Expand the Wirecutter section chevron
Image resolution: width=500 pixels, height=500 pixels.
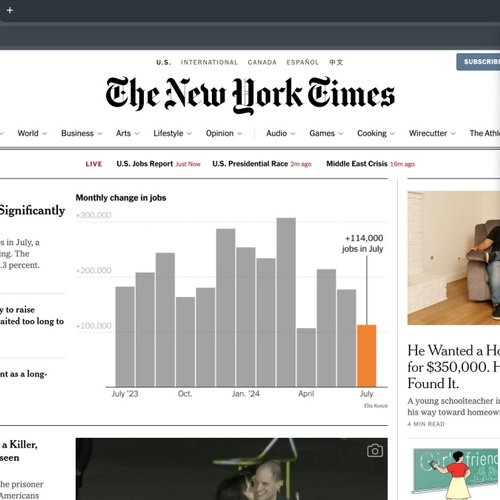453,134
